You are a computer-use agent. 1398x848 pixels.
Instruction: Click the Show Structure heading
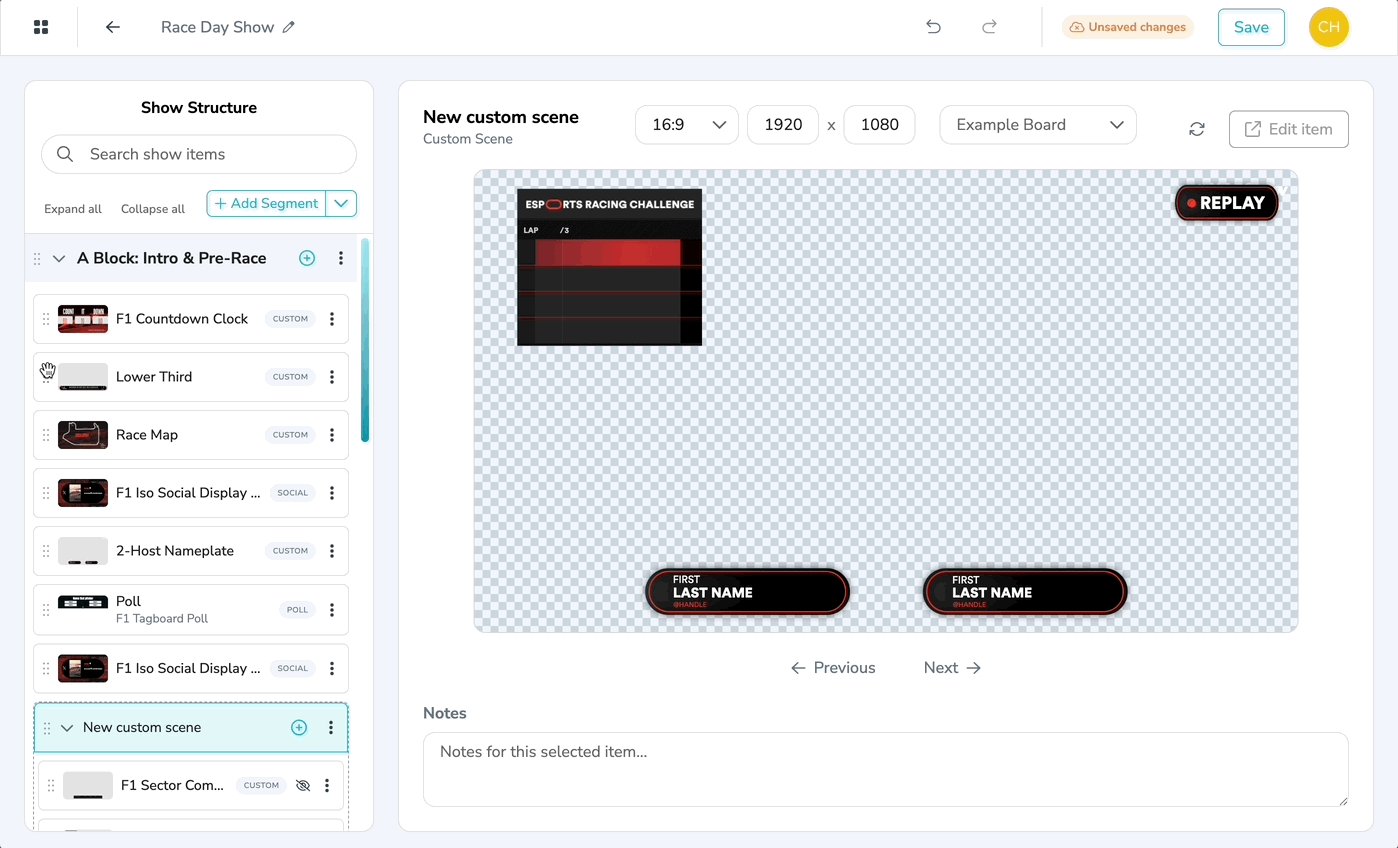[x=199, y=108]
